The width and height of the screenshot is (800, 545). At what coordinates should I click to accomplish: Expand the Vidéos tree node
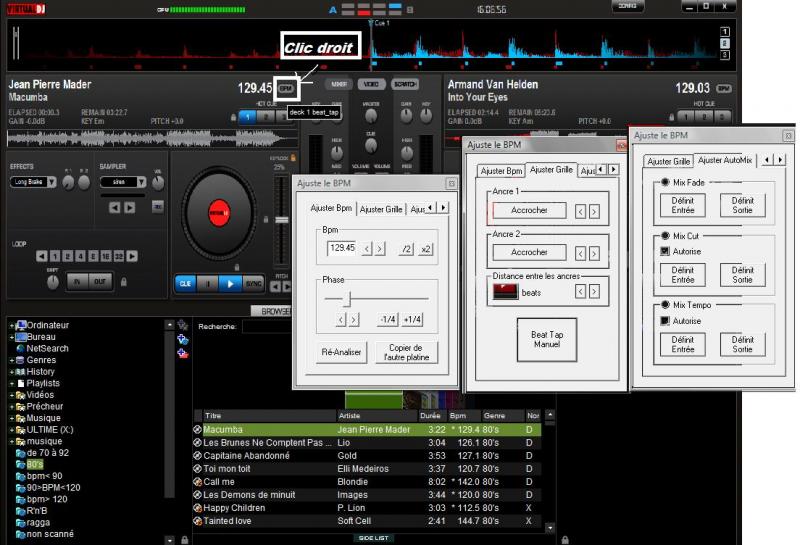(12, 395)
